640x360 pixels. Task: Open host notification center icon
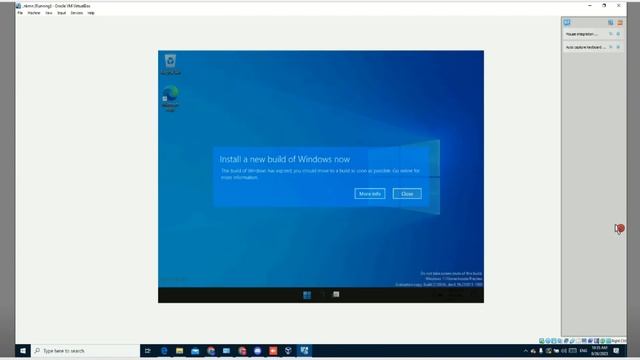616,351
